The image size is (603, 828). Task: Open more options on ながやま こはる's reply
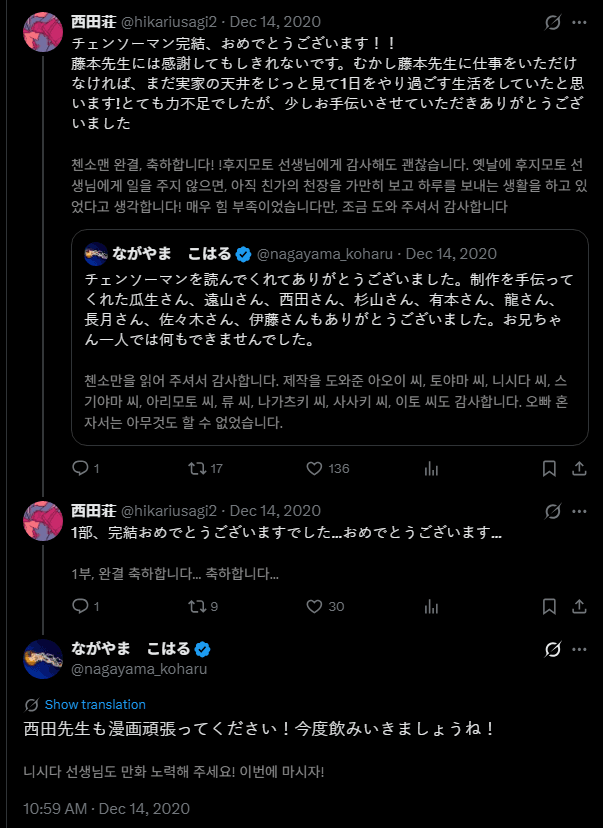coord(579,649)
